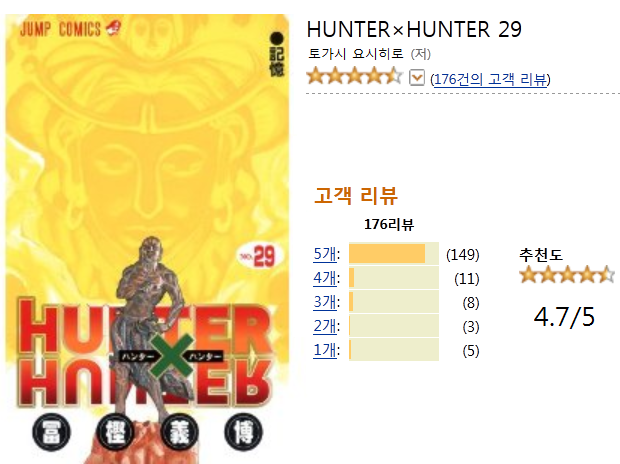Filter by 3개 star reviews link
620x464 pixels.
point(325,302)
